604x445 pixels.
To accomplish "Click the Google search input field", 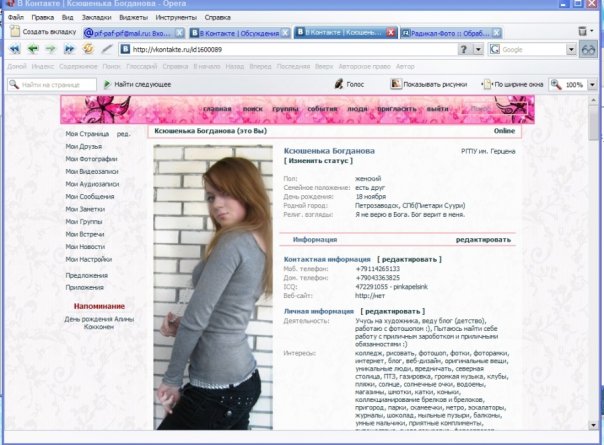I will click(x=532, y=49).
